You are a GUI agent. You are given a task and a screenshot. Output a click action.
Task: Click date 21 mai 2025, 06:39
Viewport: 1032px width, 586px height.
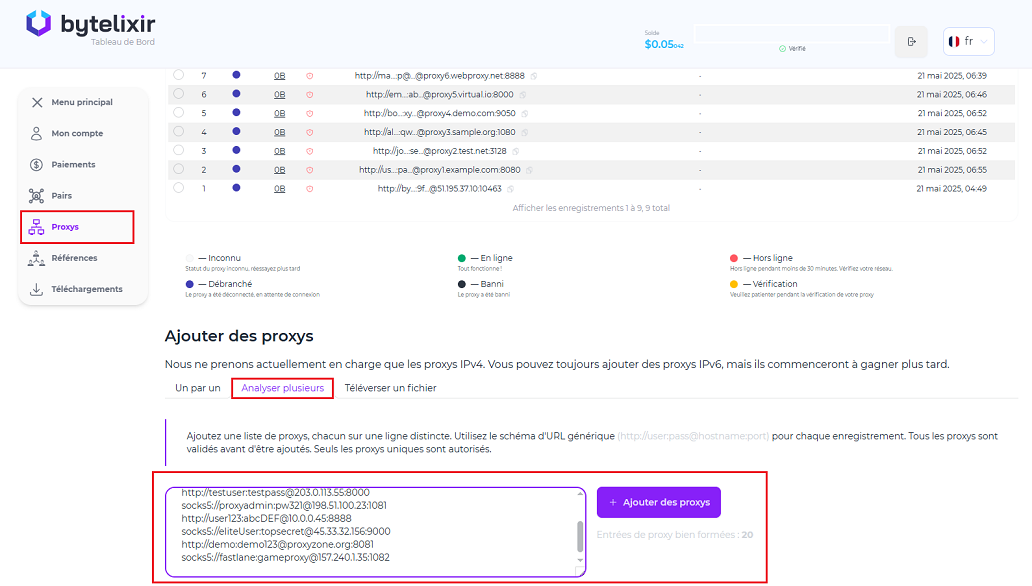952,76
